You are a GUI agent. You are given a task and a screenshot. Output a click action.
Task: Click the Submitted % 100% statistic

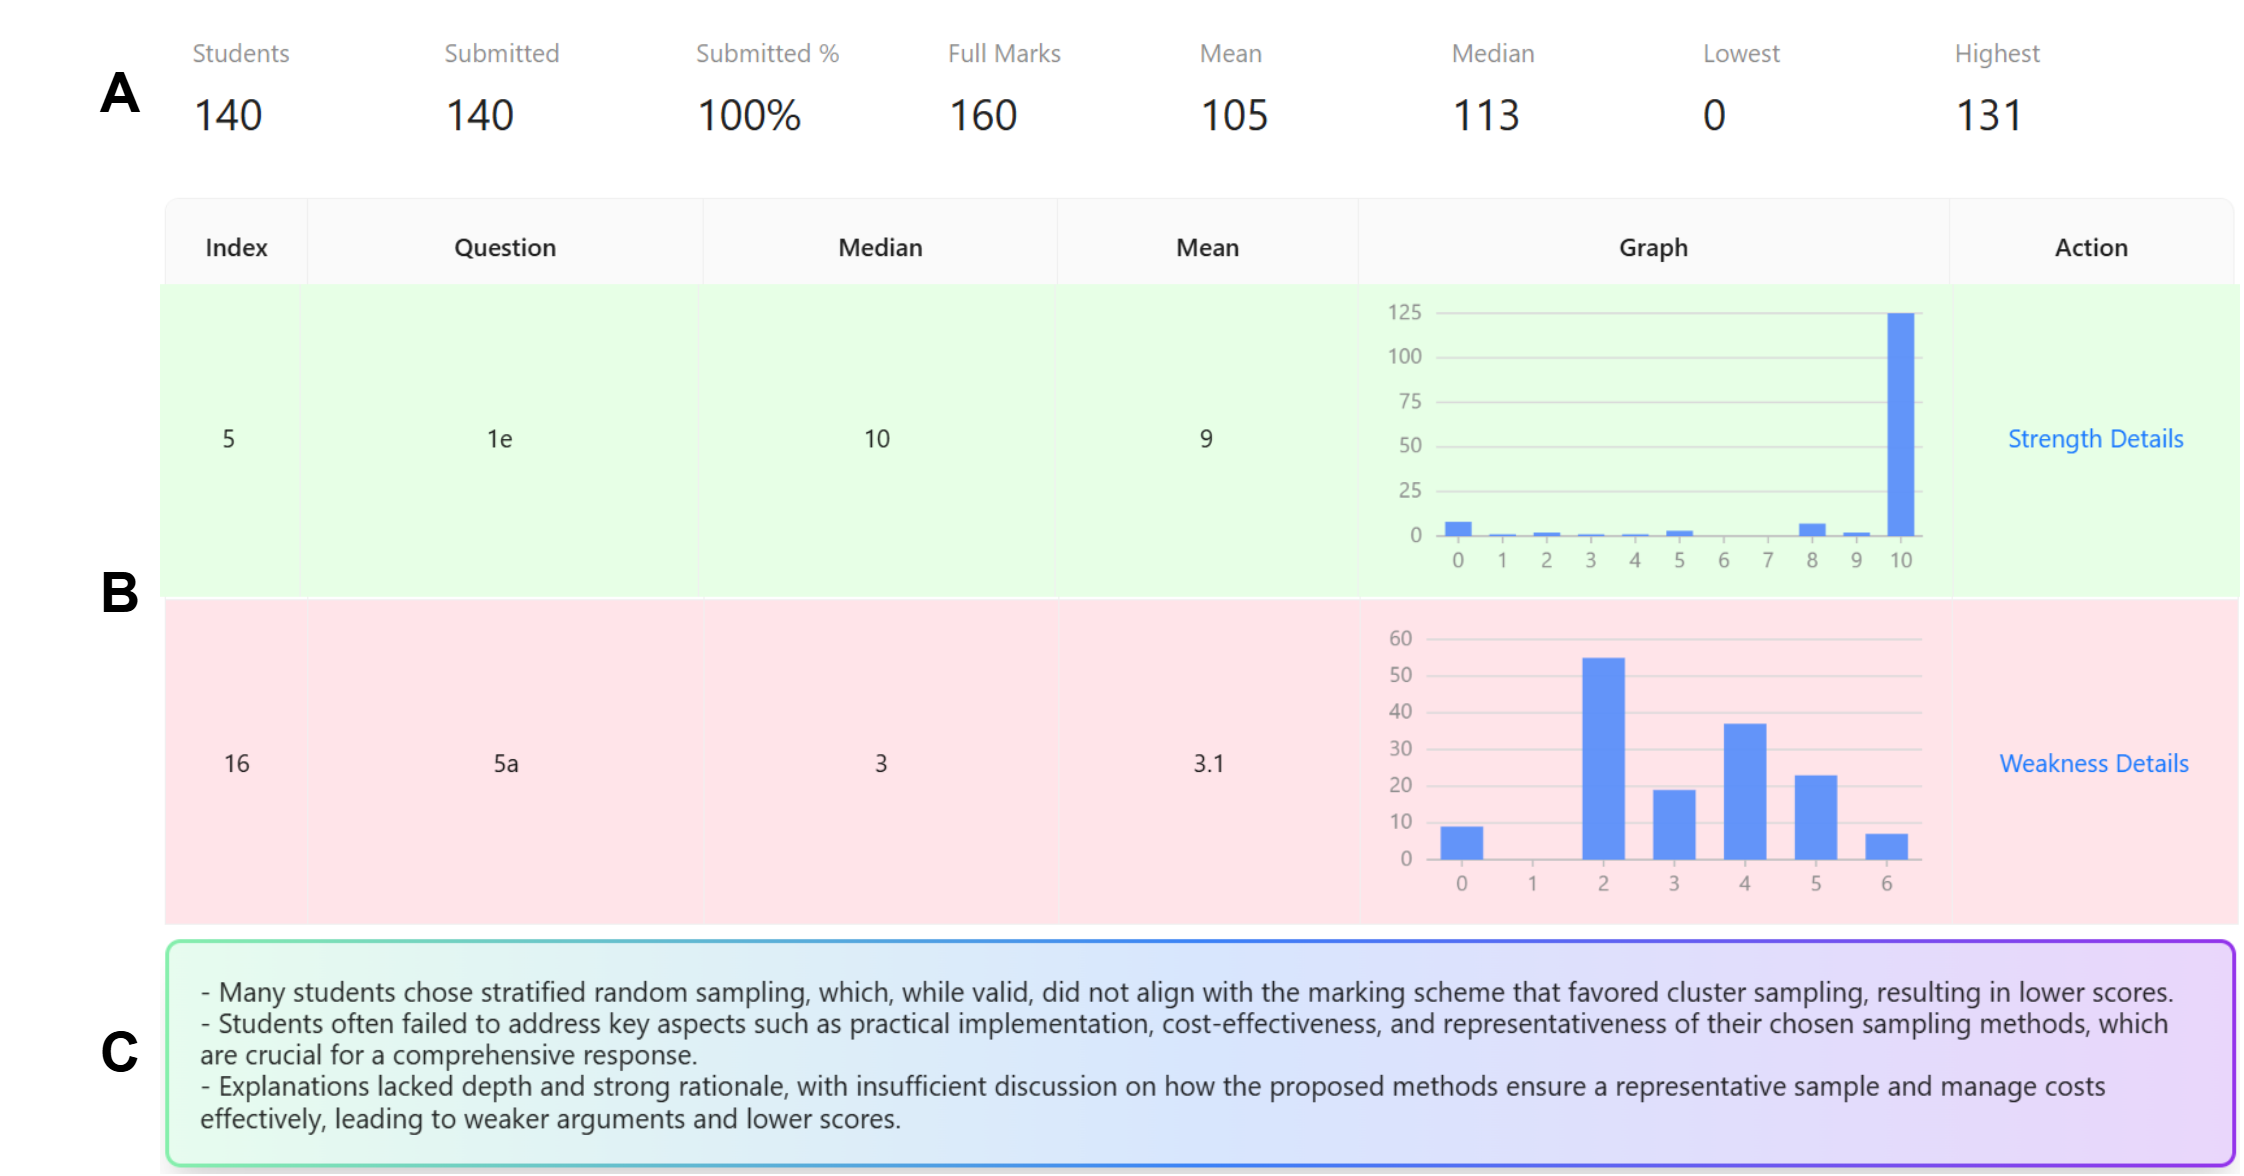[x=749, y=115]
